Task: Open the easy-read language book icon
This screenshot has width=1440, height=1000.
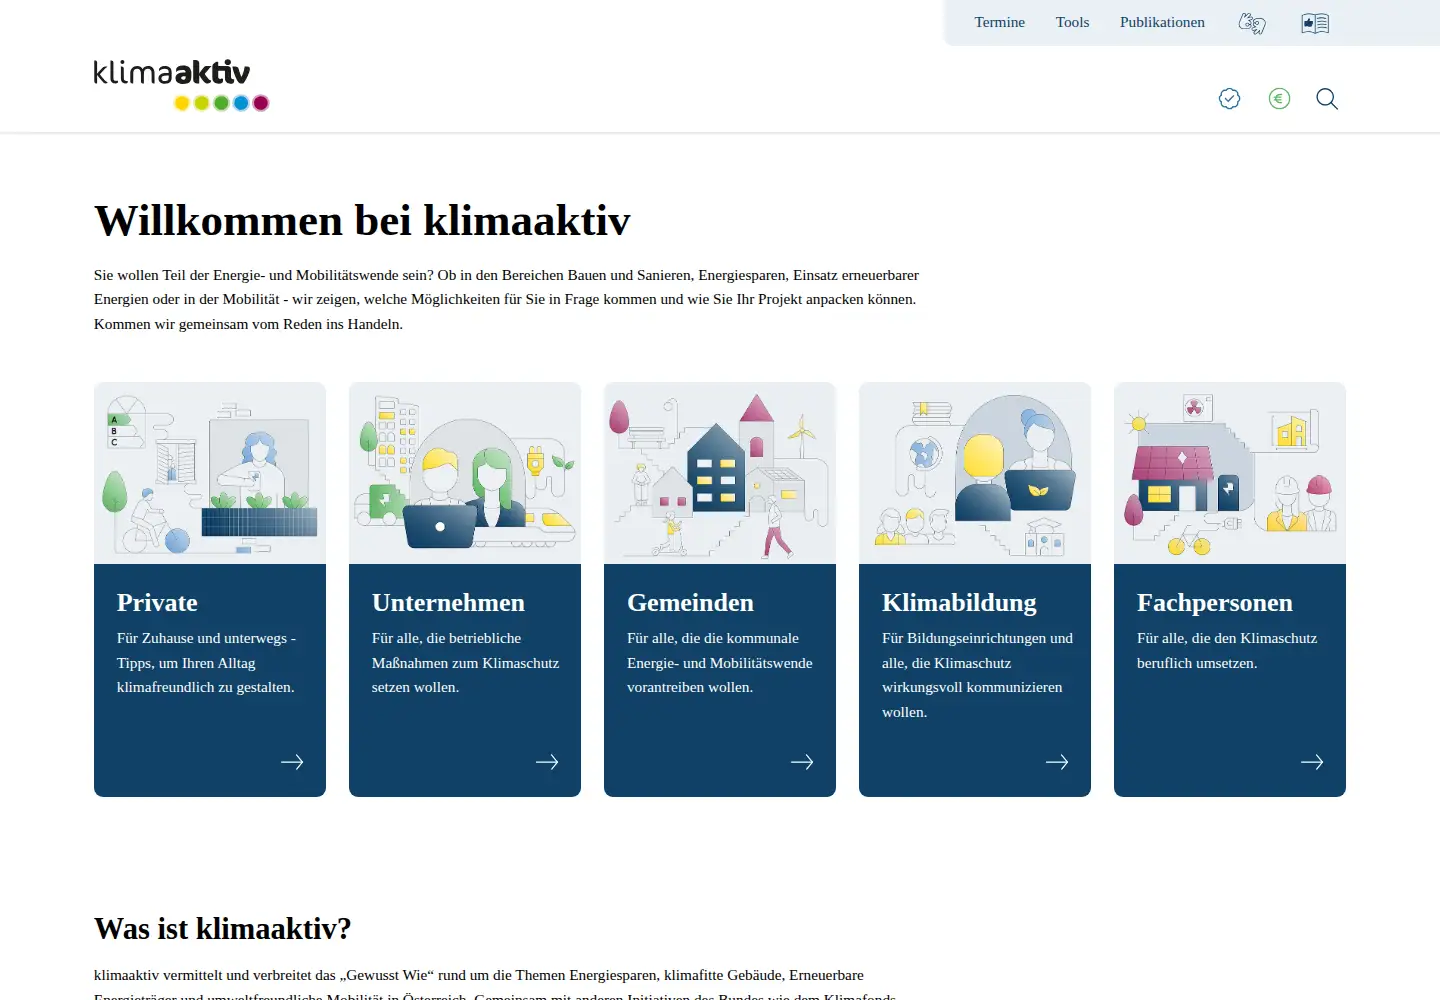Action: (x=1315, y=23)
